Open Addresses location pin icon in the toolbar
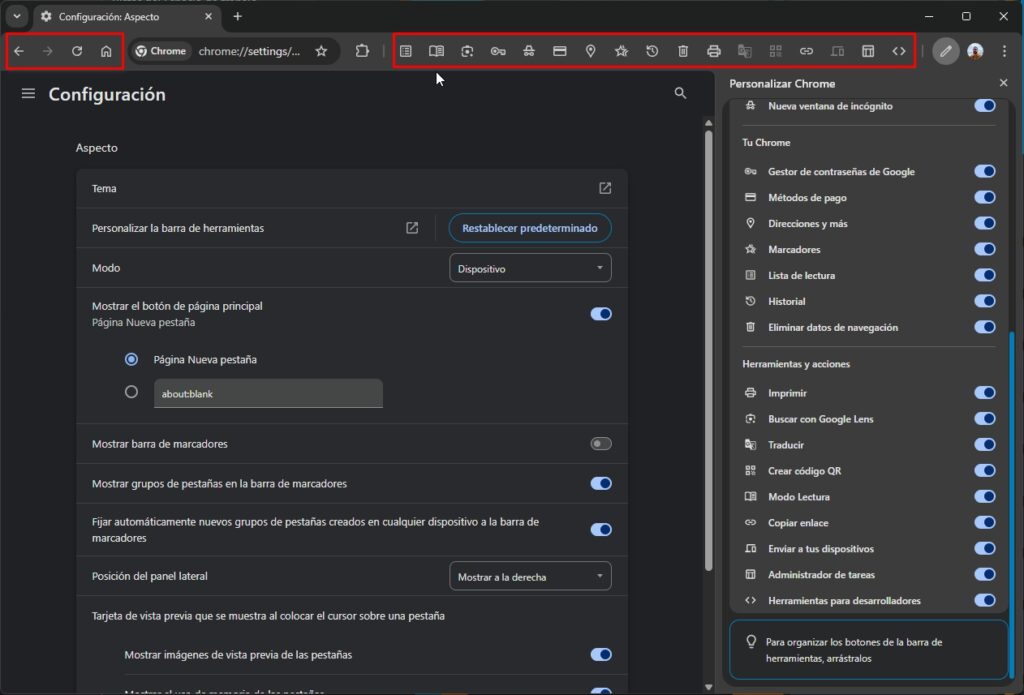This screenshot has height=695, width=1024. [x=590, y=51]
